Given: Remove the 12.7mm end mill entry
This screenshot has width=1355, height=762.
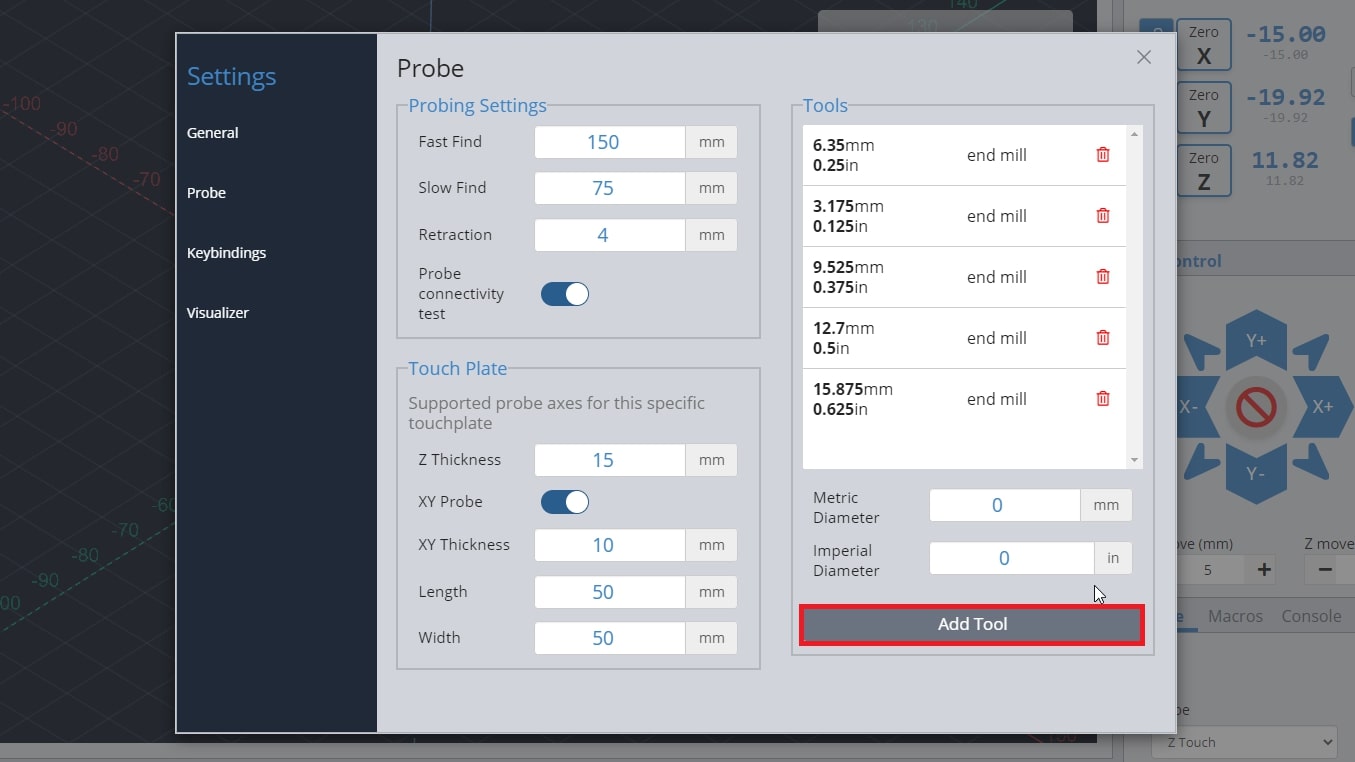Looking at the screenshot, I should coord(1103,338).
